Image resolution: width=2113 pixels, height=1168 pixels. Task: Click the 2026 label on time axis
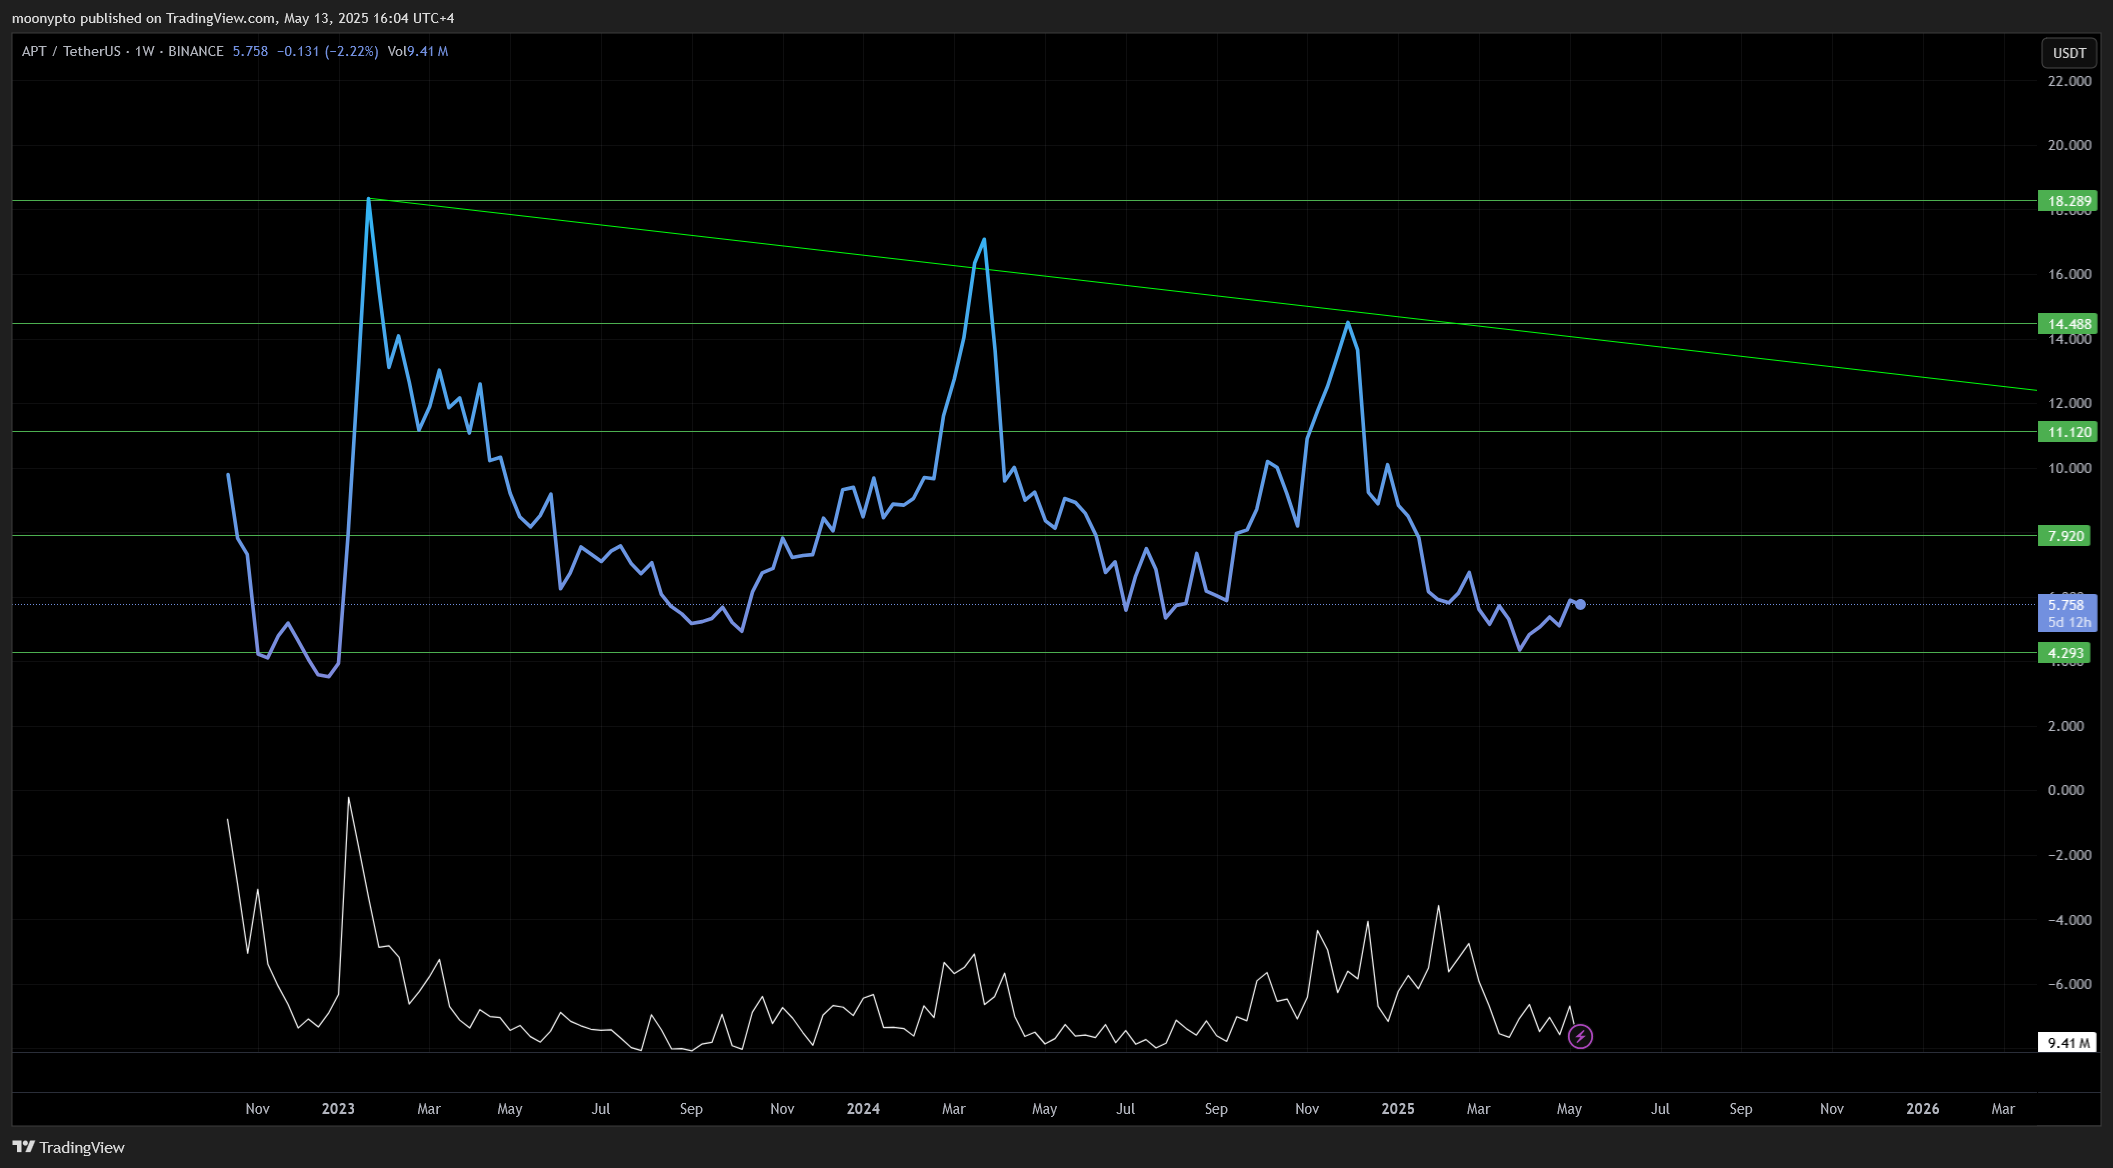coord(1923,1109)
